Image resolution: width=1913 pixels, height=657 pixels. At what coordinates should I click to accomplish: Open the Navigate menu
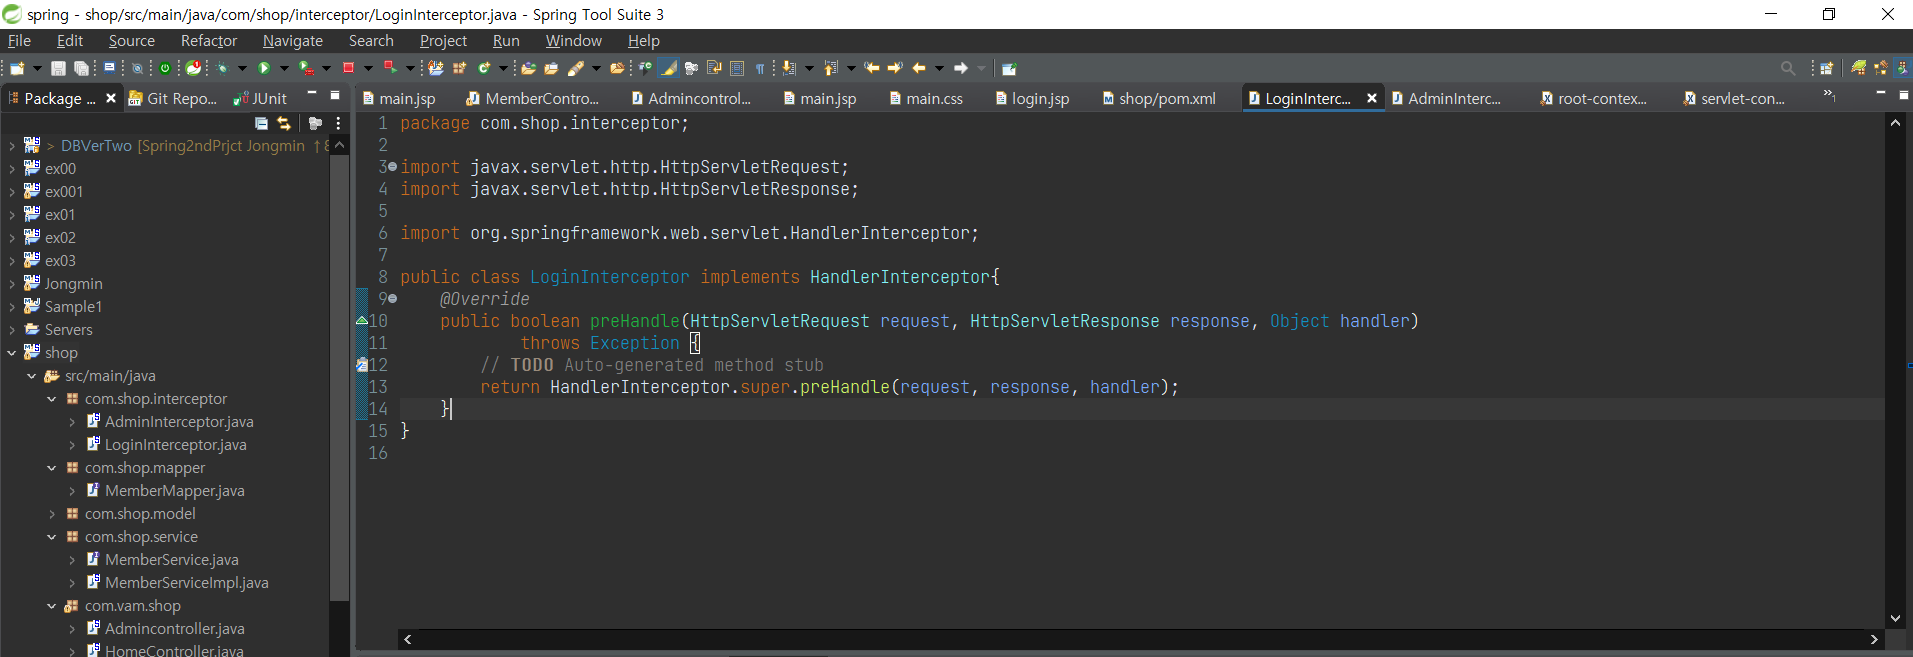[x=293, y=41]
